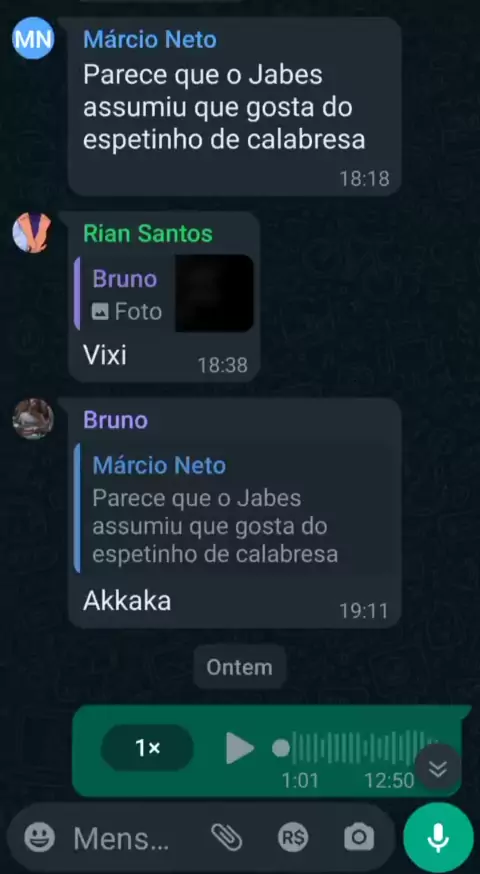Viewport: 480px width, 874px height.
Task: Open the emoji picker in message bar
Action: coord(39,837)
